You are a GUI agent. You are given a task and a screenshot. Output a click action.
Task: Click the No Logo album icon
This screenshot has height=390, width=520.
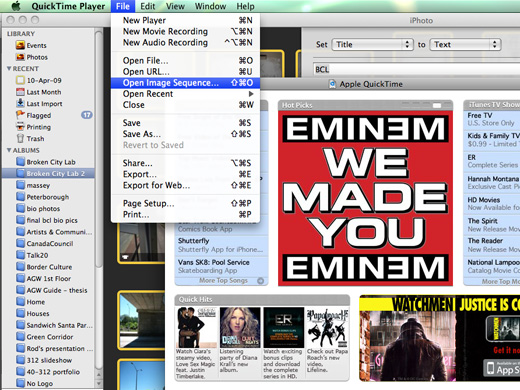point(20,383)
